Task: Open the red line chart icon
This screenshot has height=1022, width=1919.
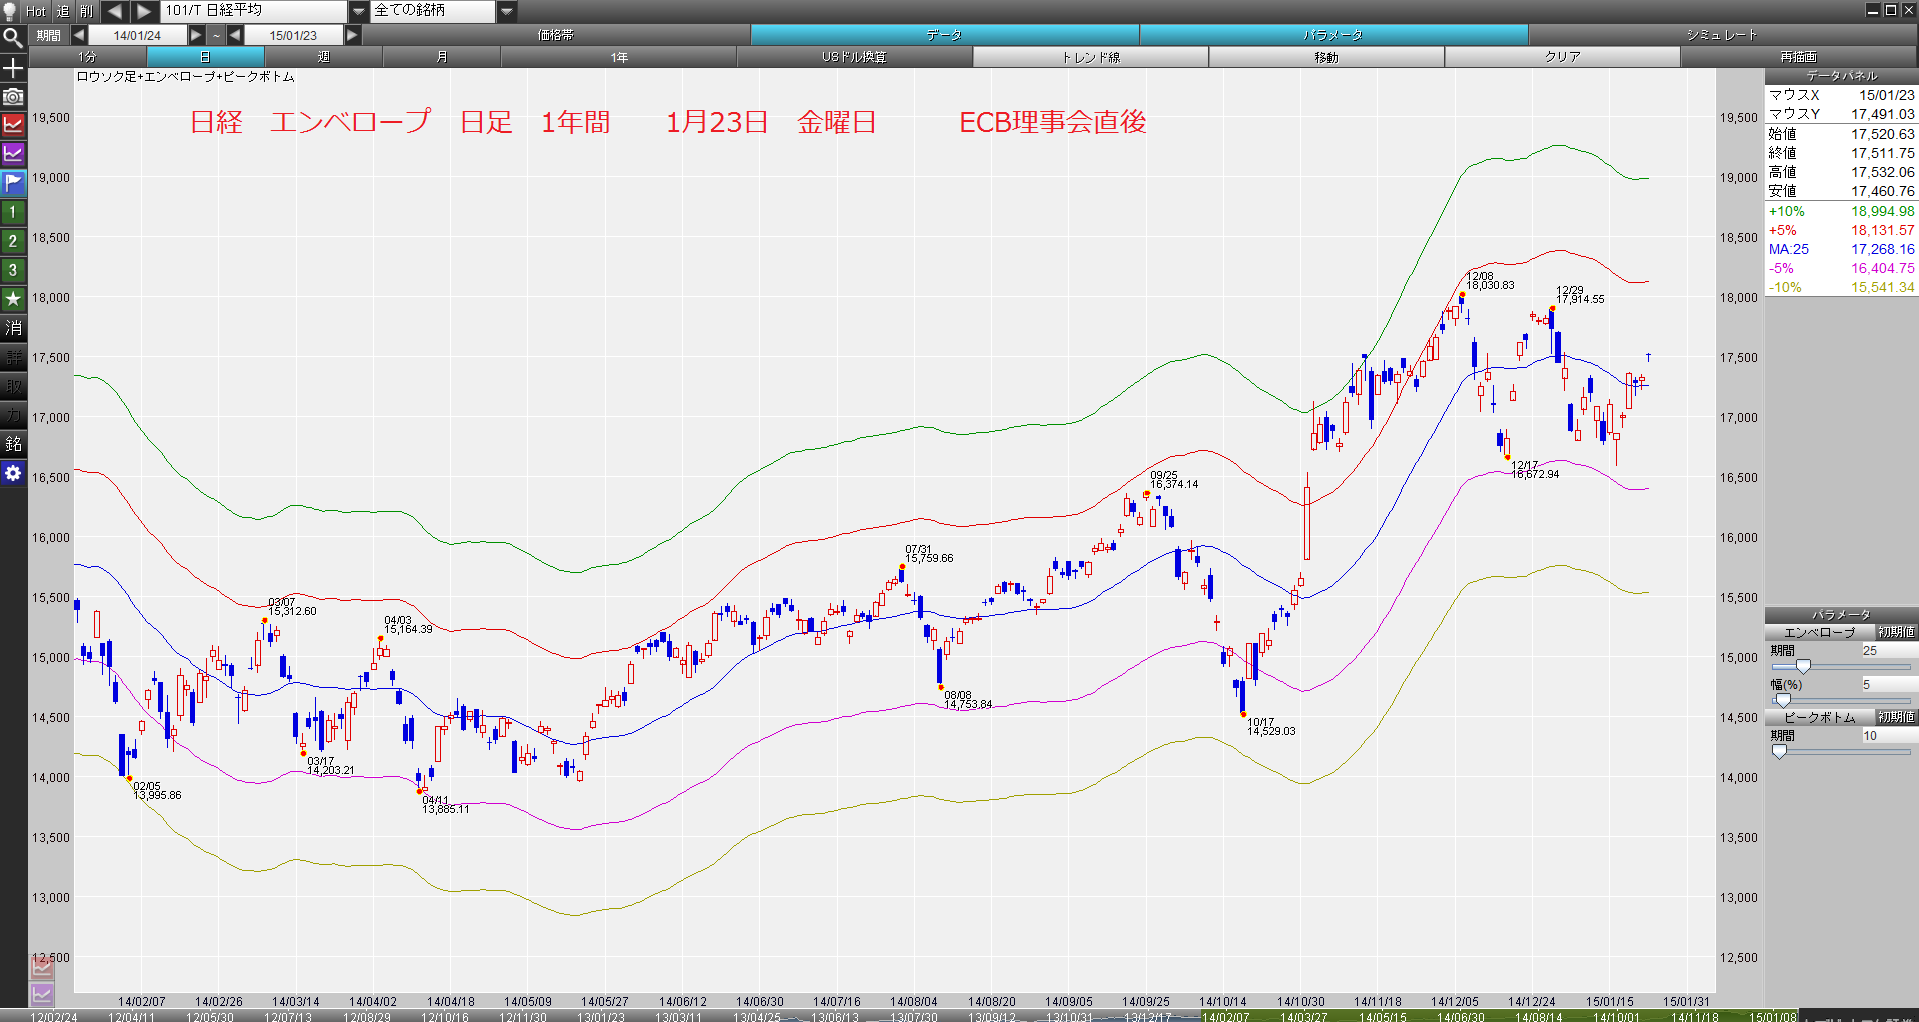Action: click(x=13, y=125)
